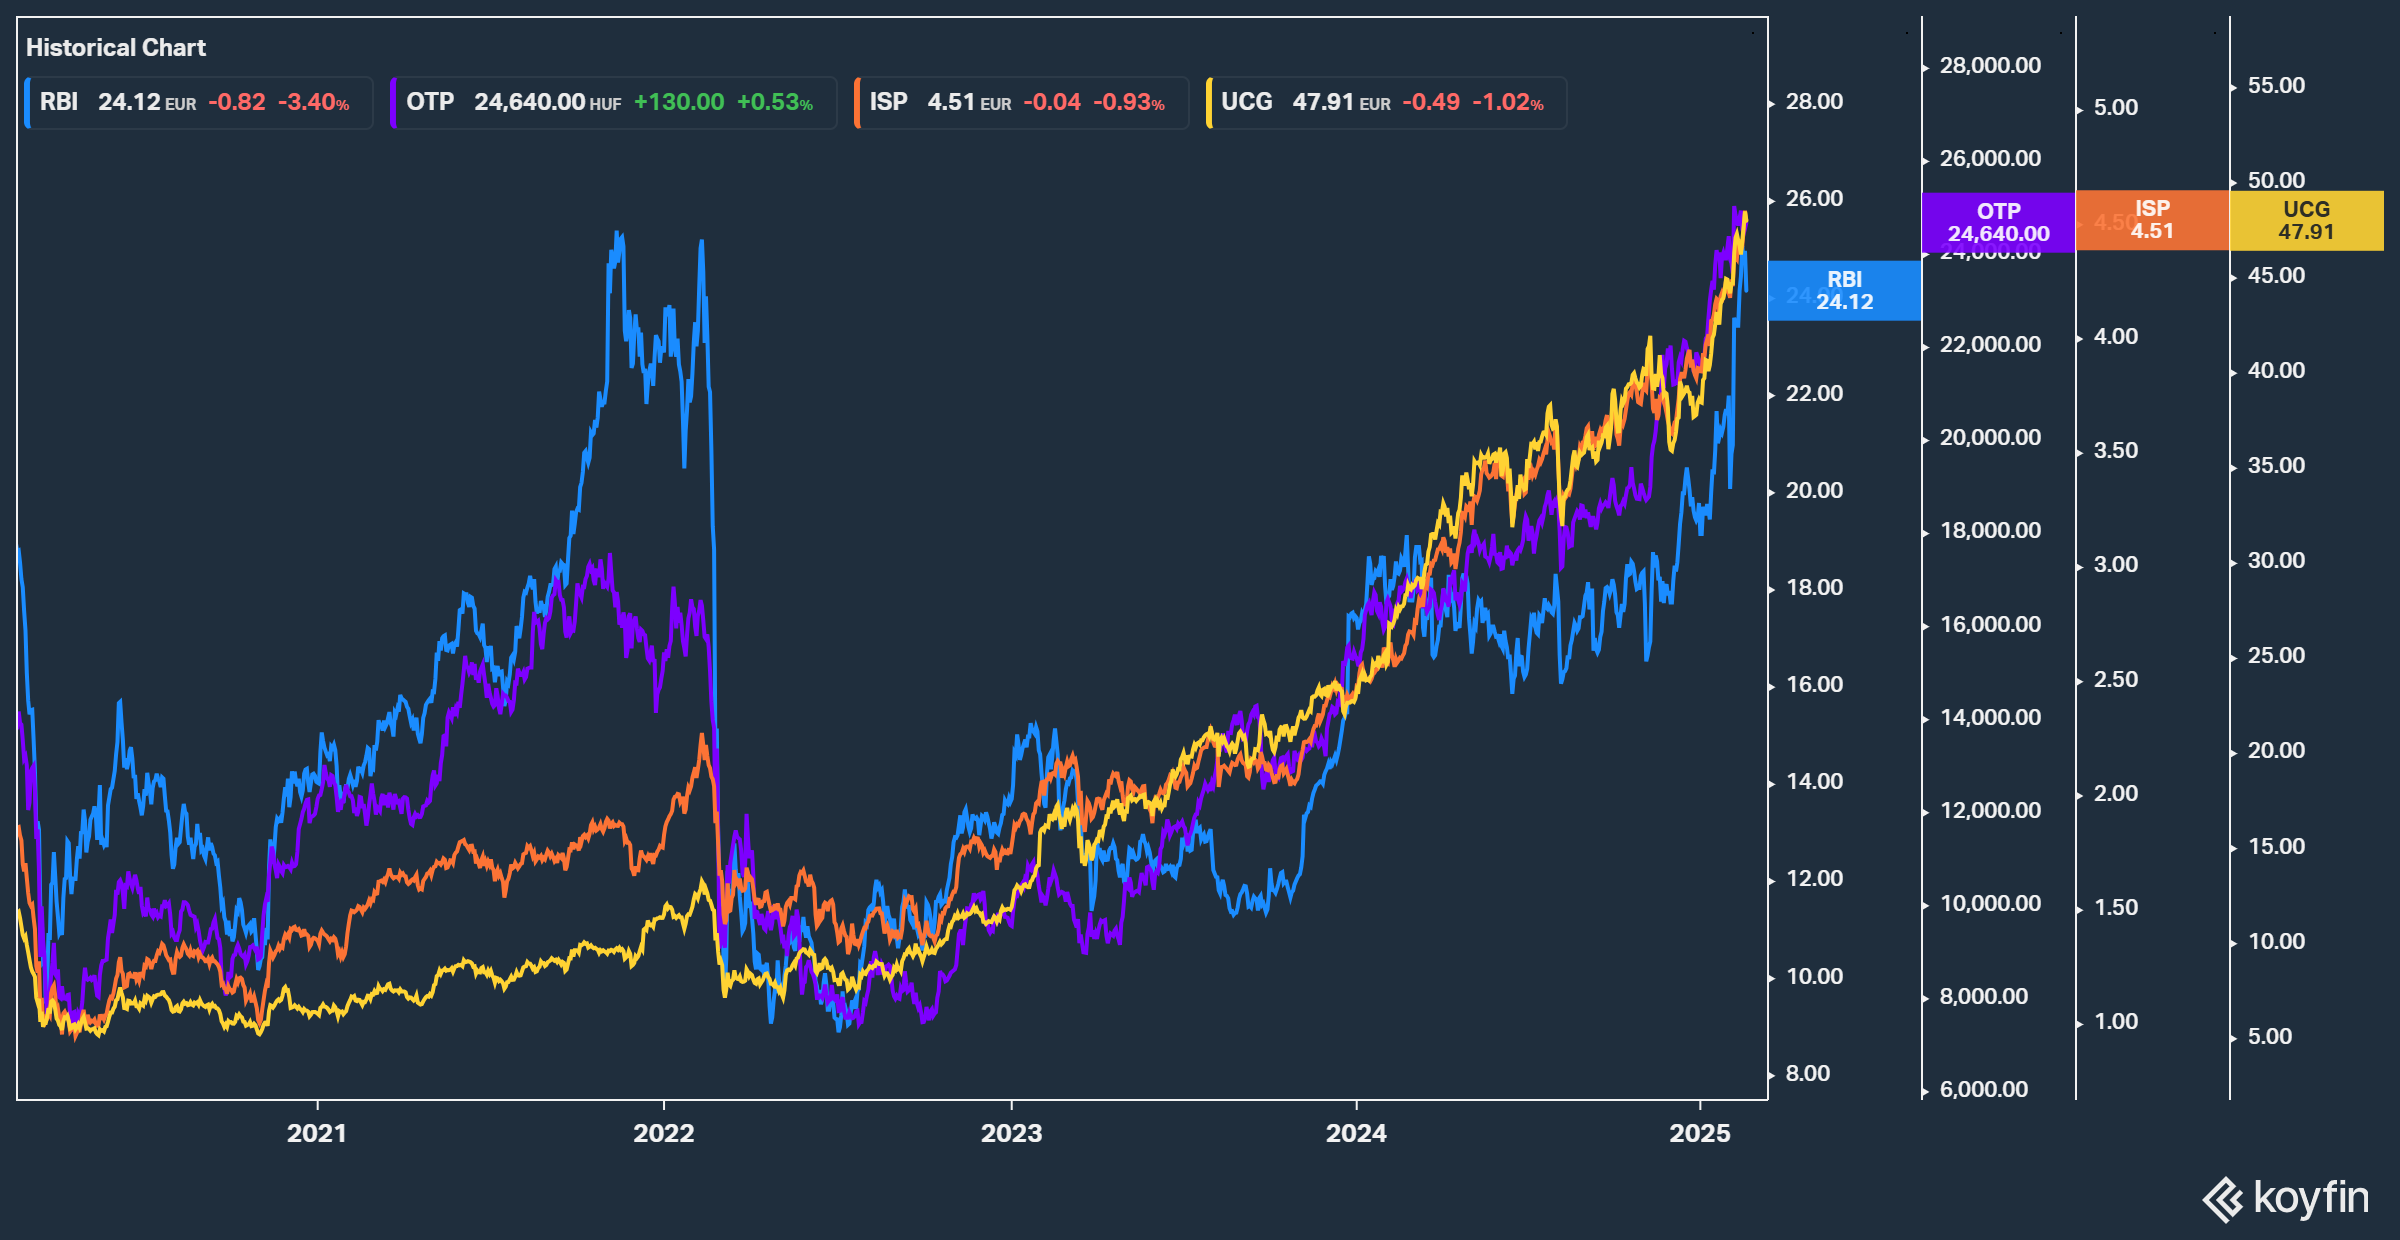Click the 30.00 UCG axis label
Viewport: 2400px width, 1240px height.
point(2276,561)
